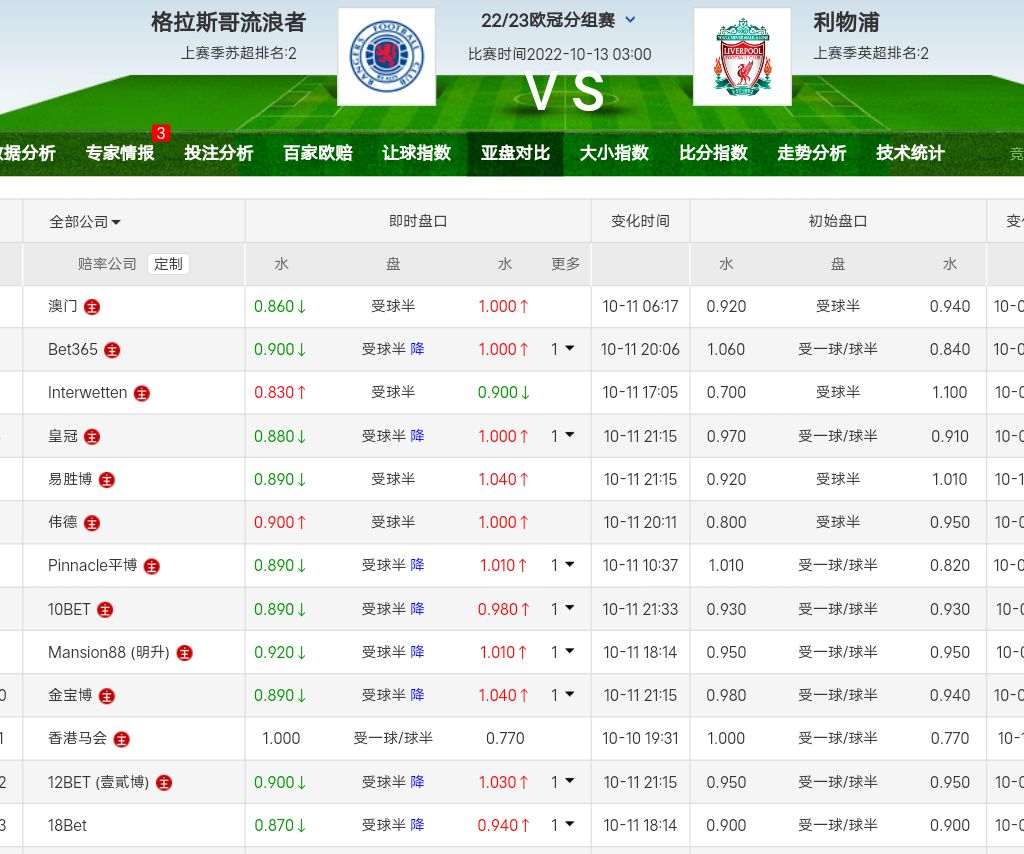Viewport: 1024px width, 854px height.
Task: Go to the 百家欧赔 tab
Action: [x=318, y=153]
